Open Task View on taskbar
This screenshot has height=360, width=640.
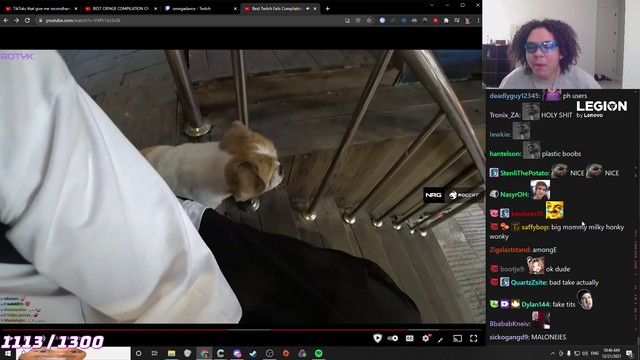155,353
